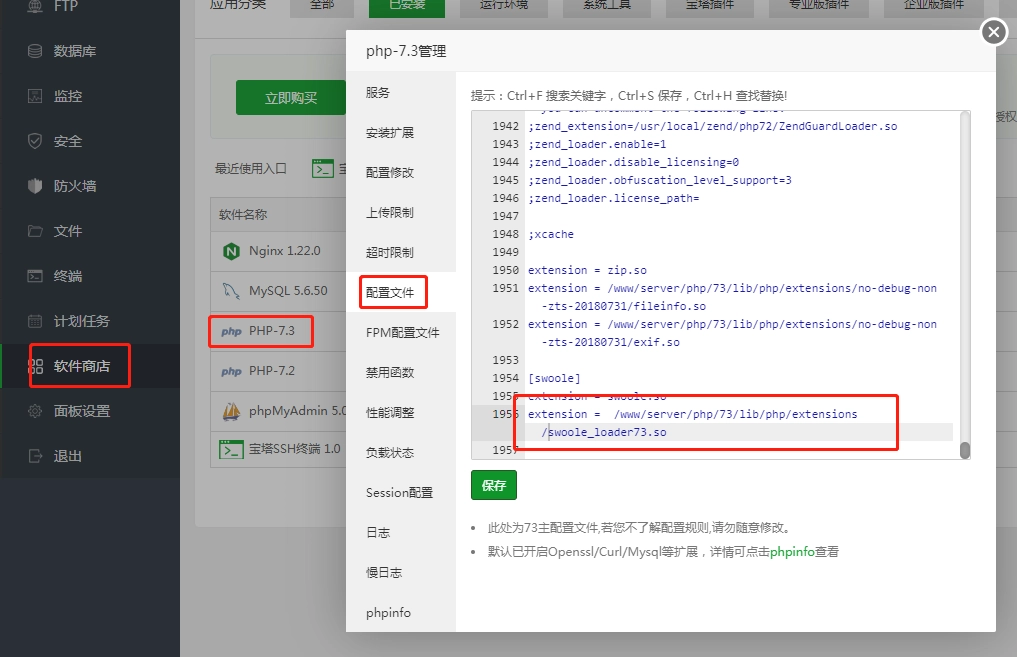
Task: Open the files folder icon
Action: click(x=35, y=231)
